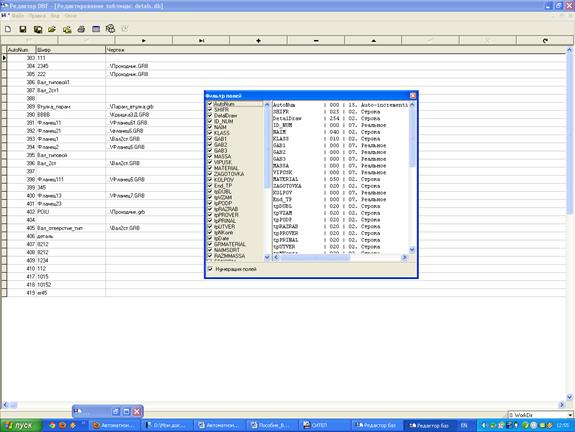
Task: Open the Правка menu
Action: [x=37, y=16]
